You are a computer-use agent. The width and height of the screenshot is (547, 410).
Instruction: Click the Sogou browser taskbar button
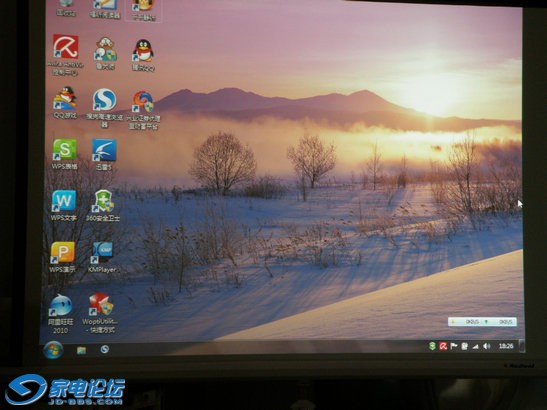(104, 349)
